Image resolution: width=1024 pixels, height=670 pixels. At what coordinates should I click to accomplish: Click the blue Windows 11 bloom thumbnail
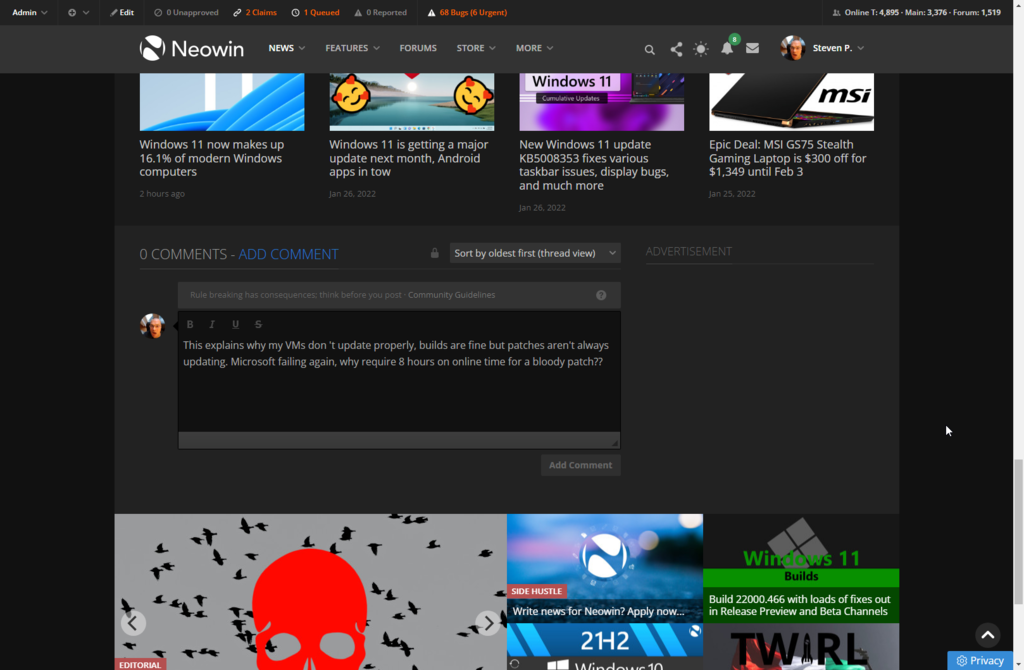coord(222,102)
